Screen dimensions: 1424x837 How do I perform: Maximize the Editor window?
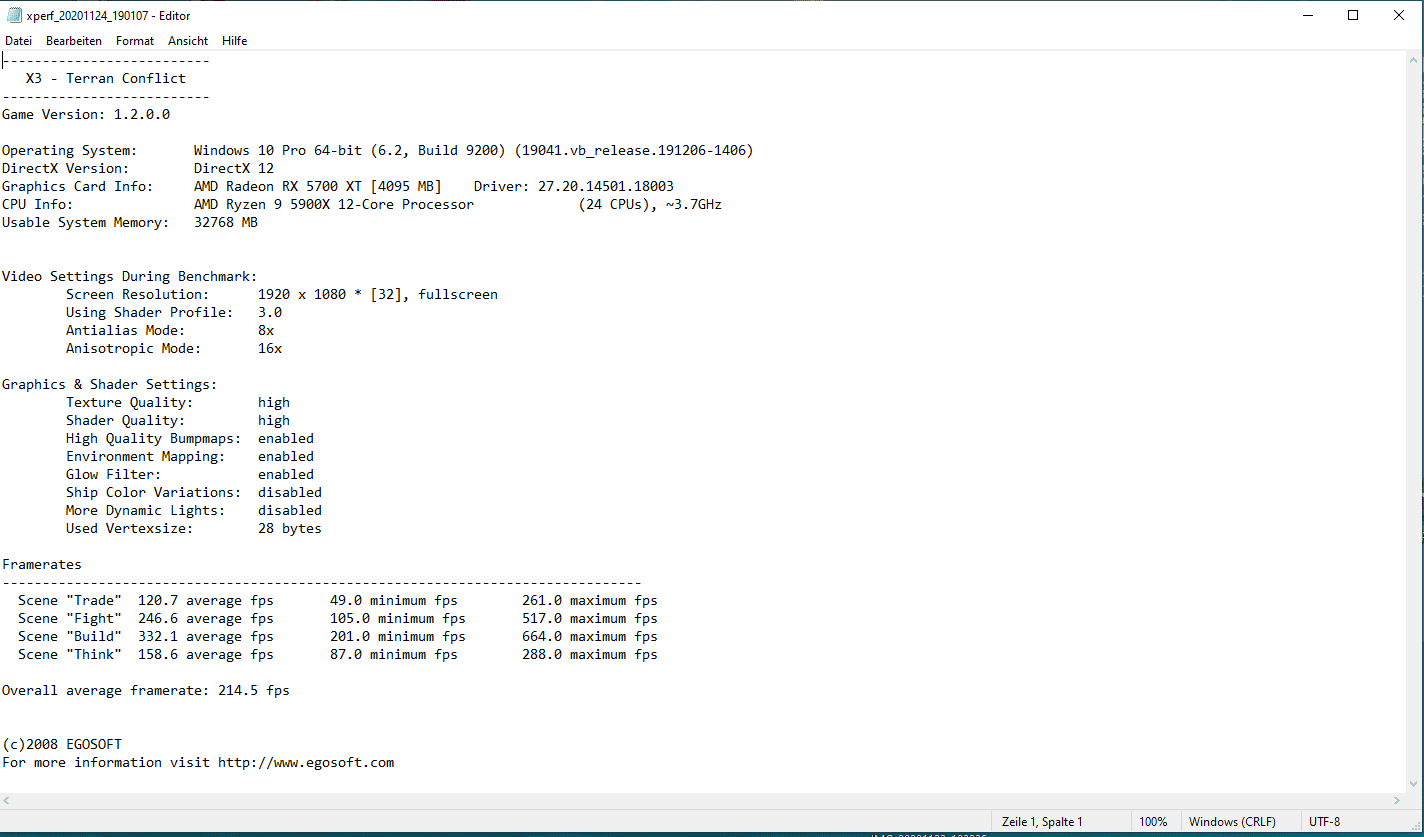(1353, 15)
